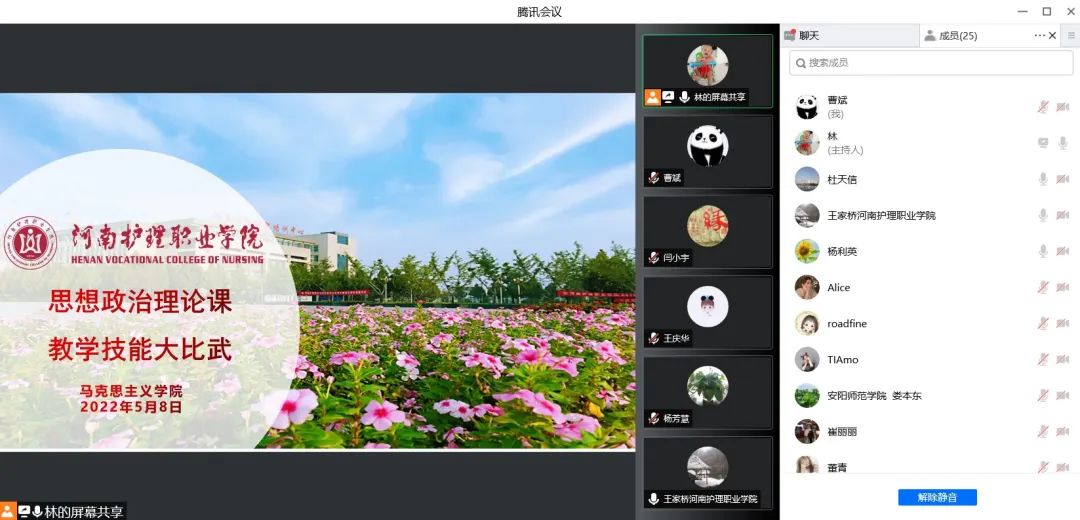Screen dimensions: 1080x520
Task: Maximize the 腾讯会议 window
Action: pyautogui.click(x=1046, y=11)
